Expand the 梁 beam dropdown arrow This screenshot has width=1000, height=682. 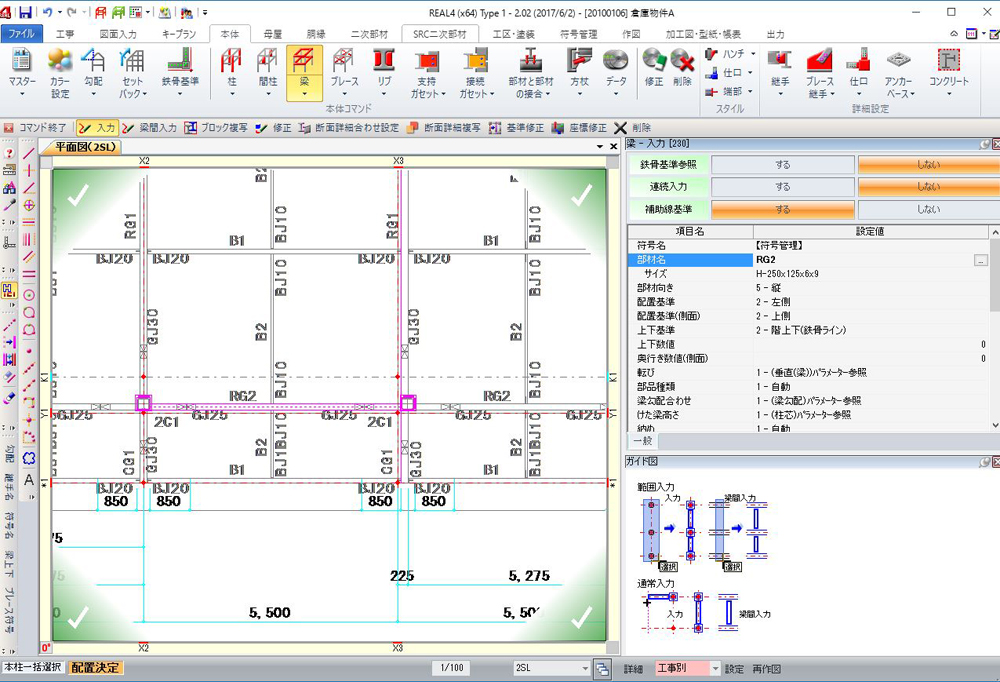pyautogui.click(x=303, y=94)
